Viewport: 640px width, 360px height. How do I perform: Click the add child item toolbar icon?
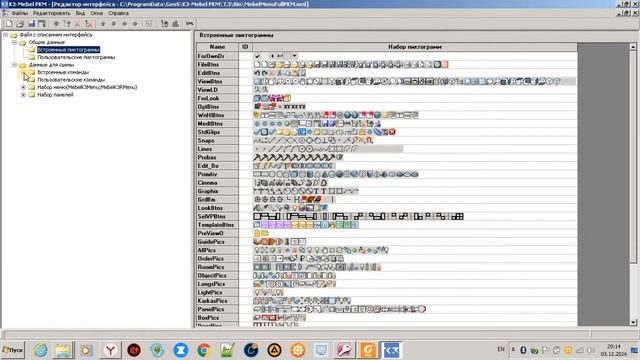click(67, 24)
